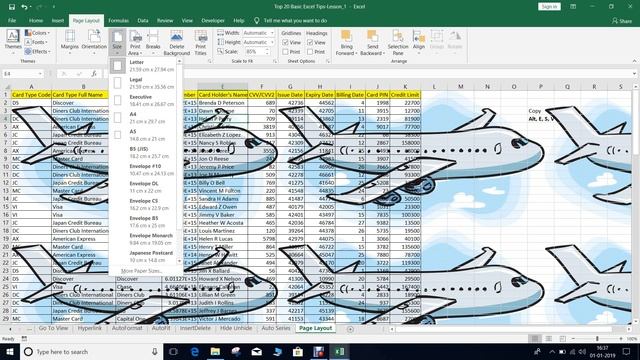The image size is (640, 360).
Task: Switch to the Data tab
Action: pyautogui.click(x=143, y=20)
